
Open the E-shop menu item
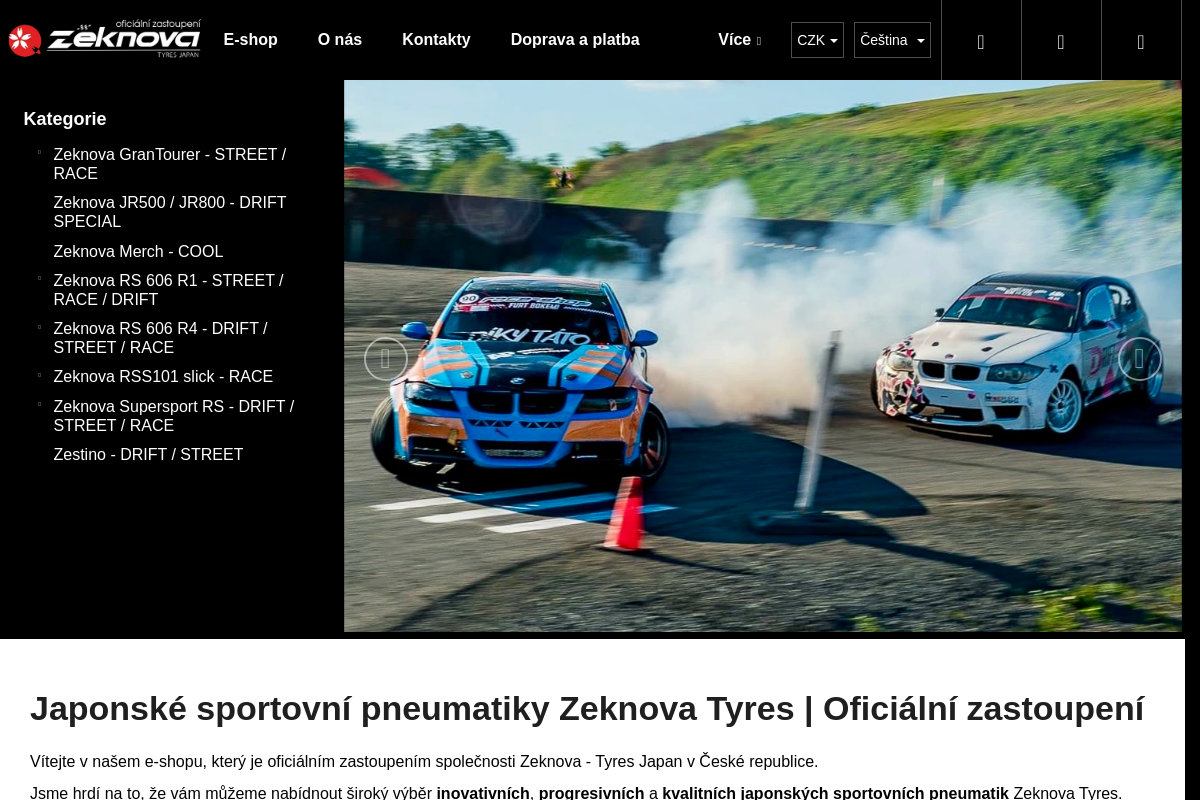point(251,40)
